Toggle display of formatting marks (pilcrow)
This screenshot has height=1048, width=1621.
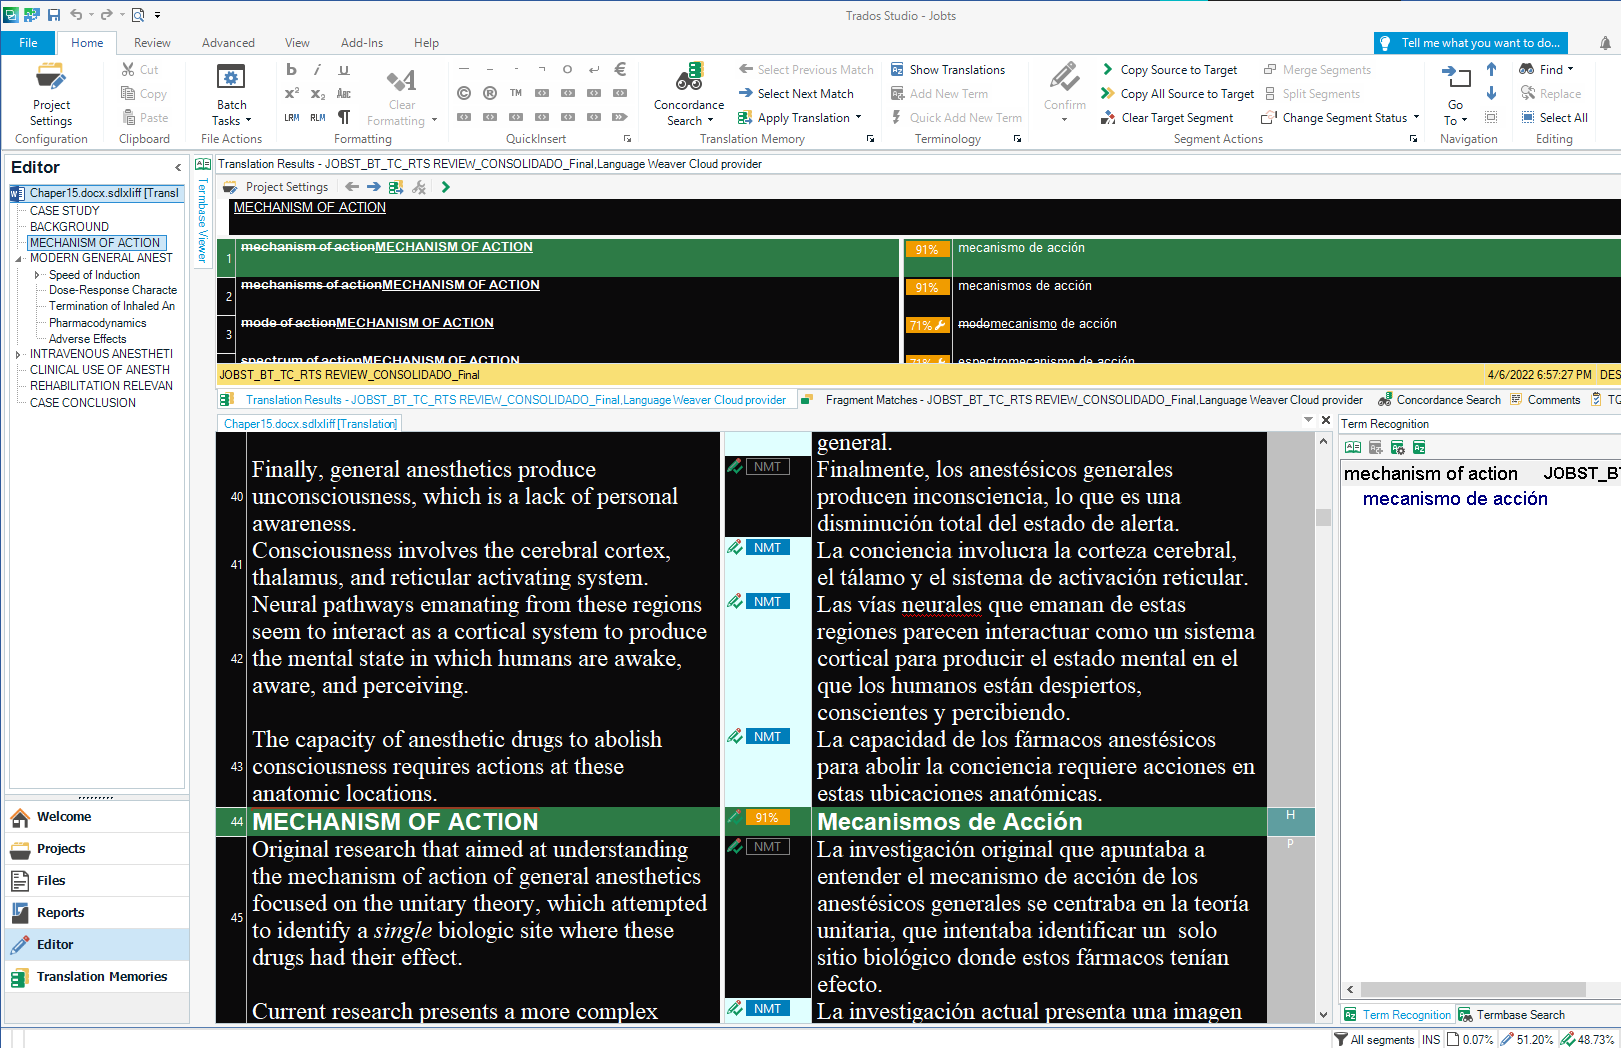click(344, 118)
